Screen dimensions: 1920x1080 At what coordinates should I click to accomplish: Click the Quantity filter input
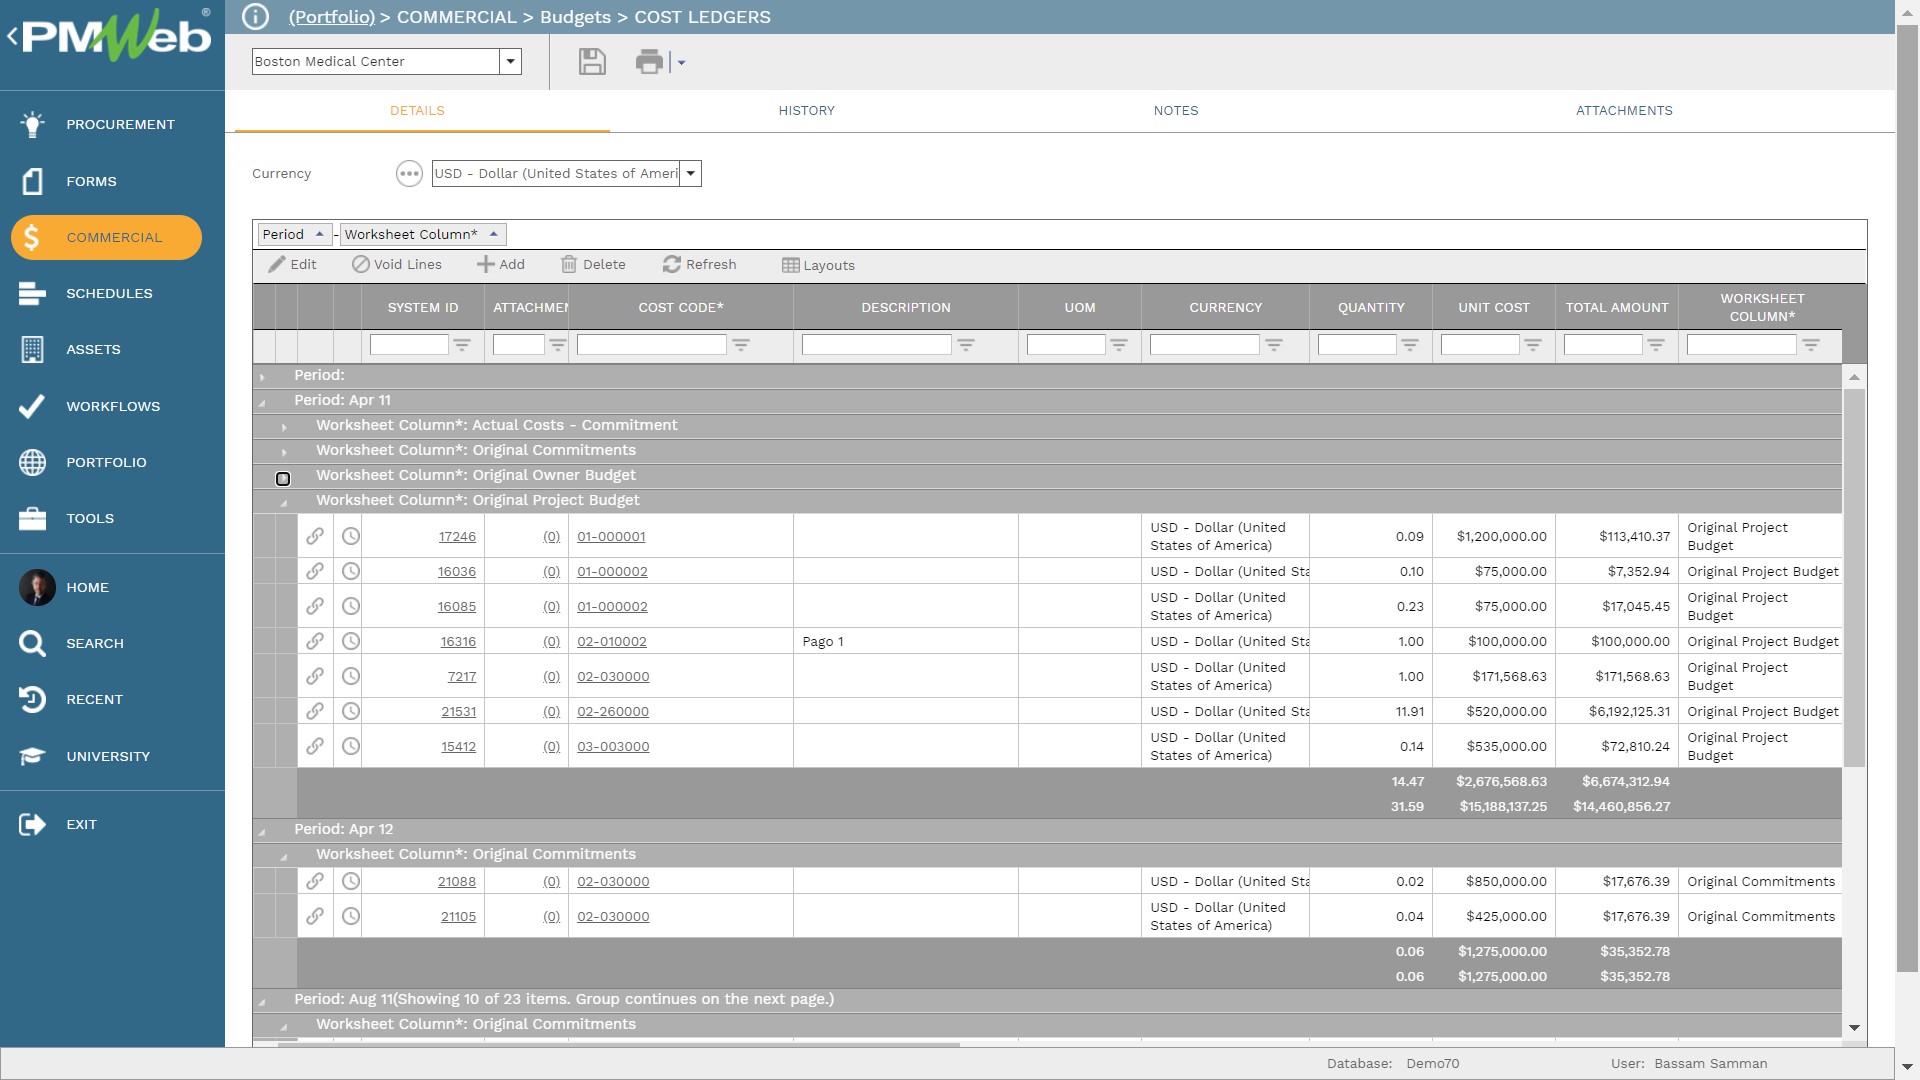[x=1357, y=345]
